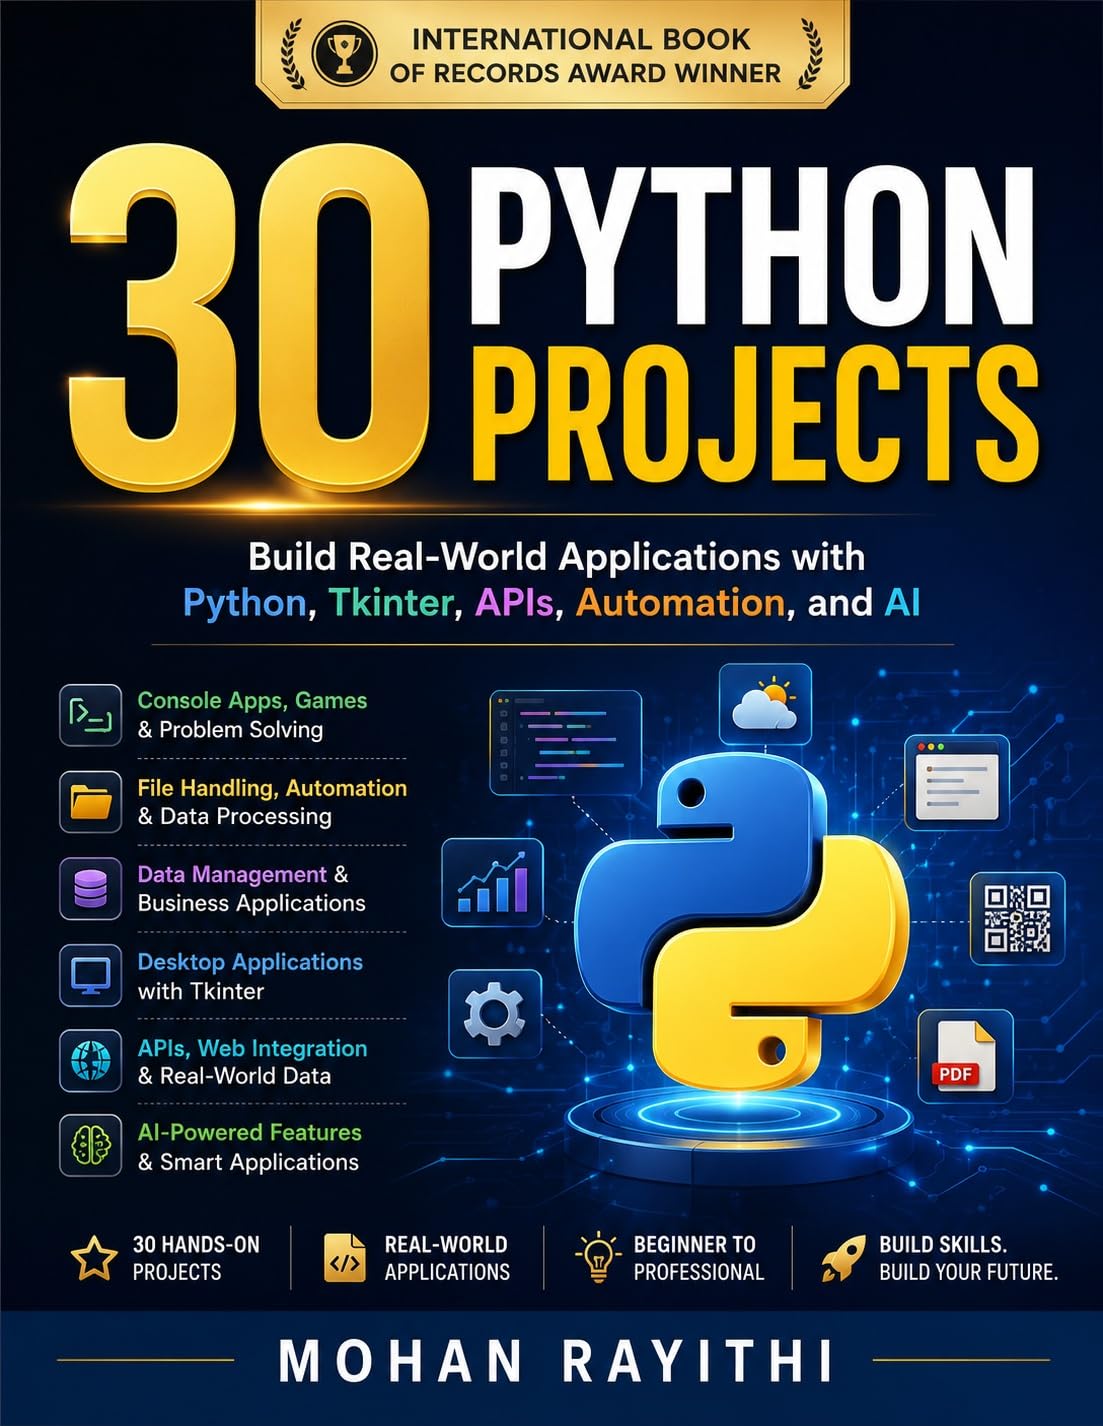The width and height of the screenshot is (1103, 1426).
Task: Click the purple database icon beside Data Management
Action: coord(90,888)
